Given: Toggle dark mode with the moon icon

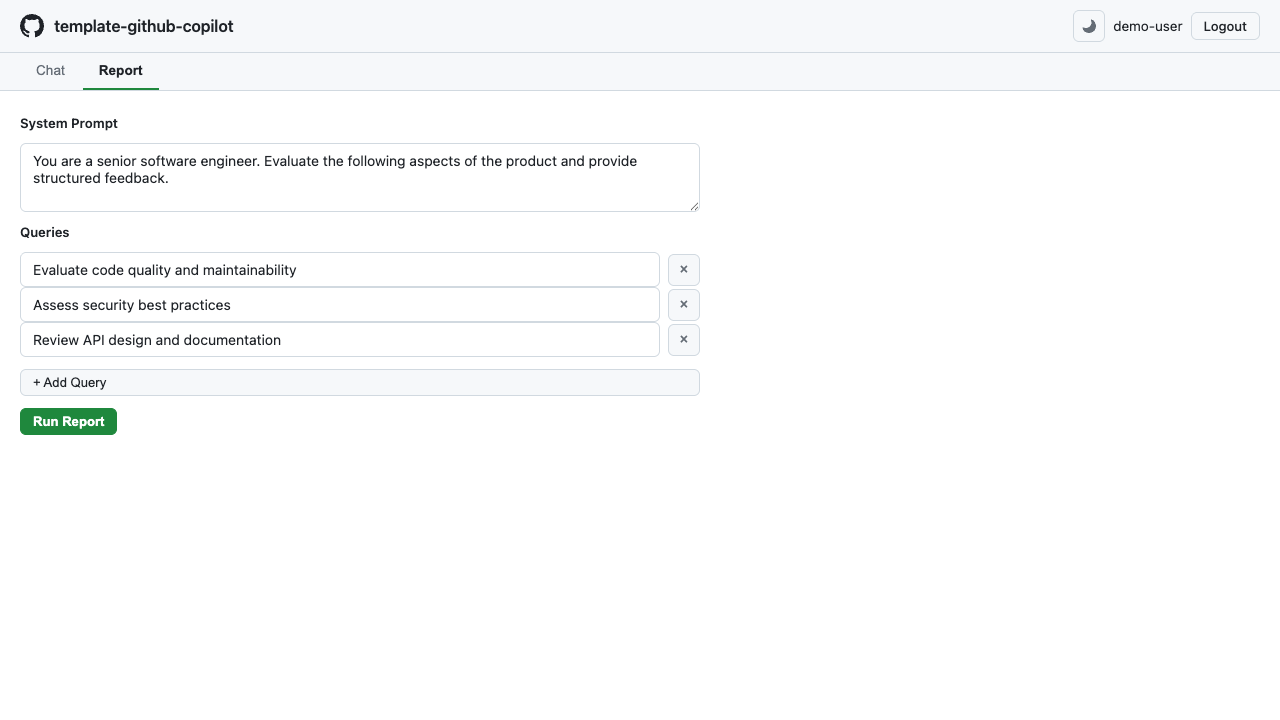Looking at the screenshot, I should point(1088,26).
